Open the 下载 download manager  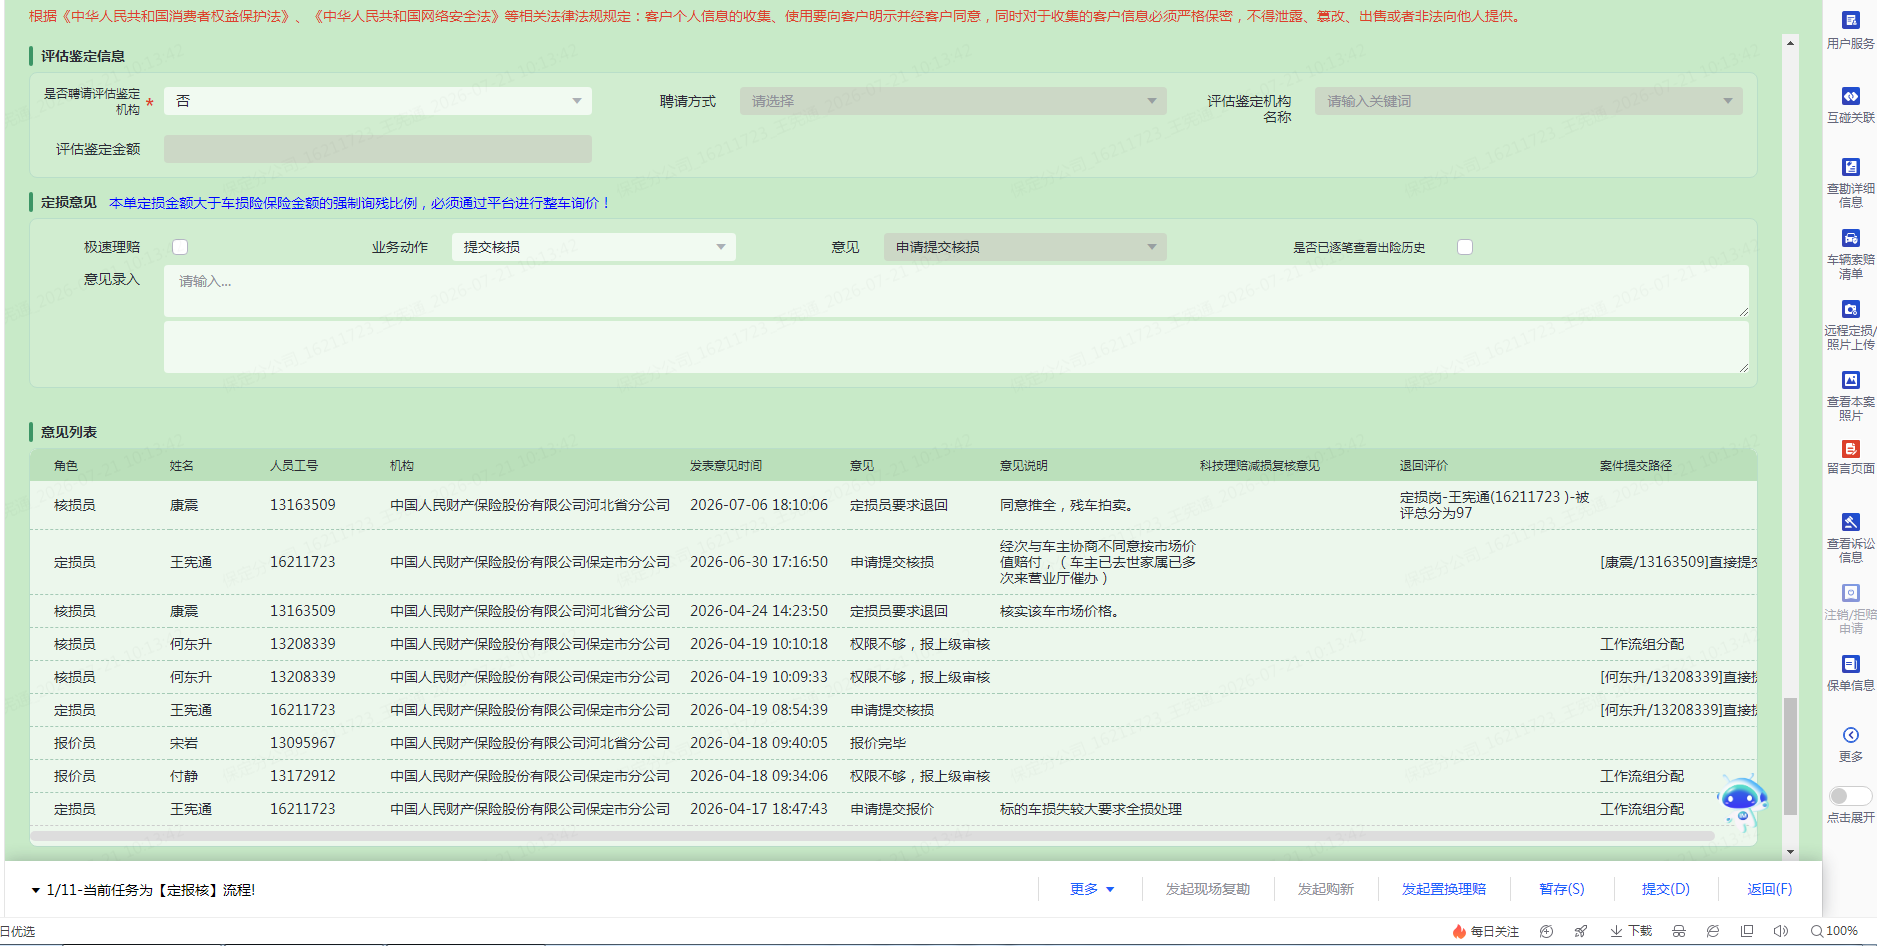(1630, 931)
